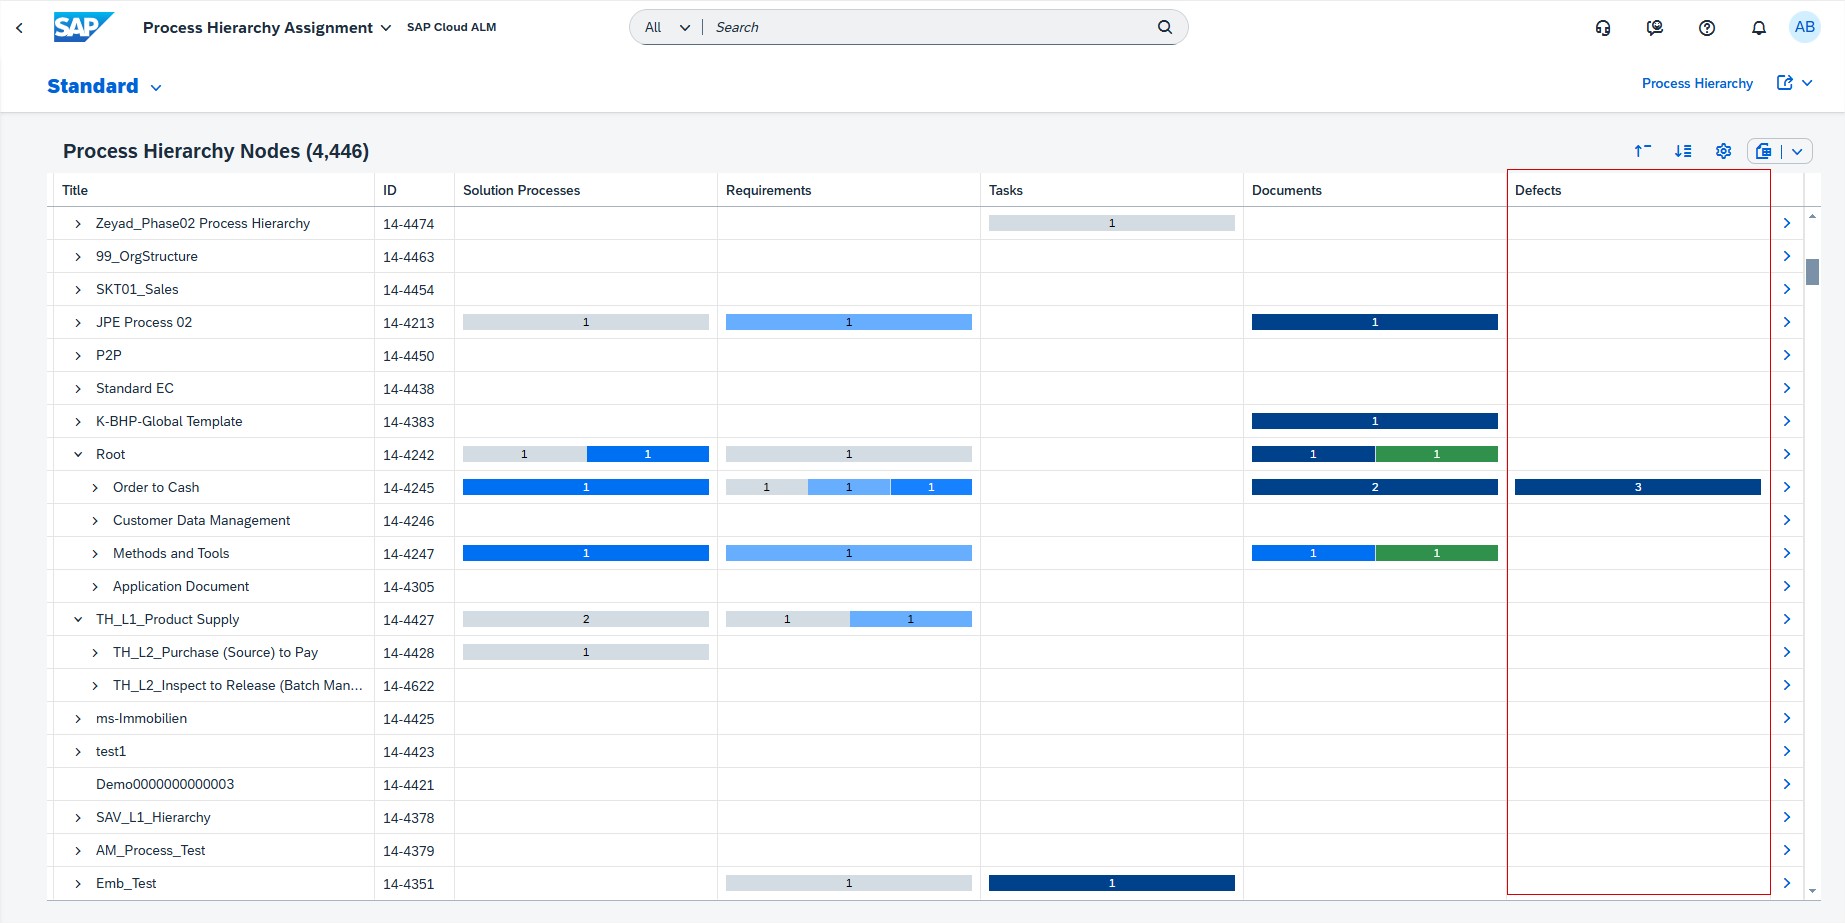Open the All search scope dropdown
Viewport: 1845px width, 923px height.
[667, 28]
